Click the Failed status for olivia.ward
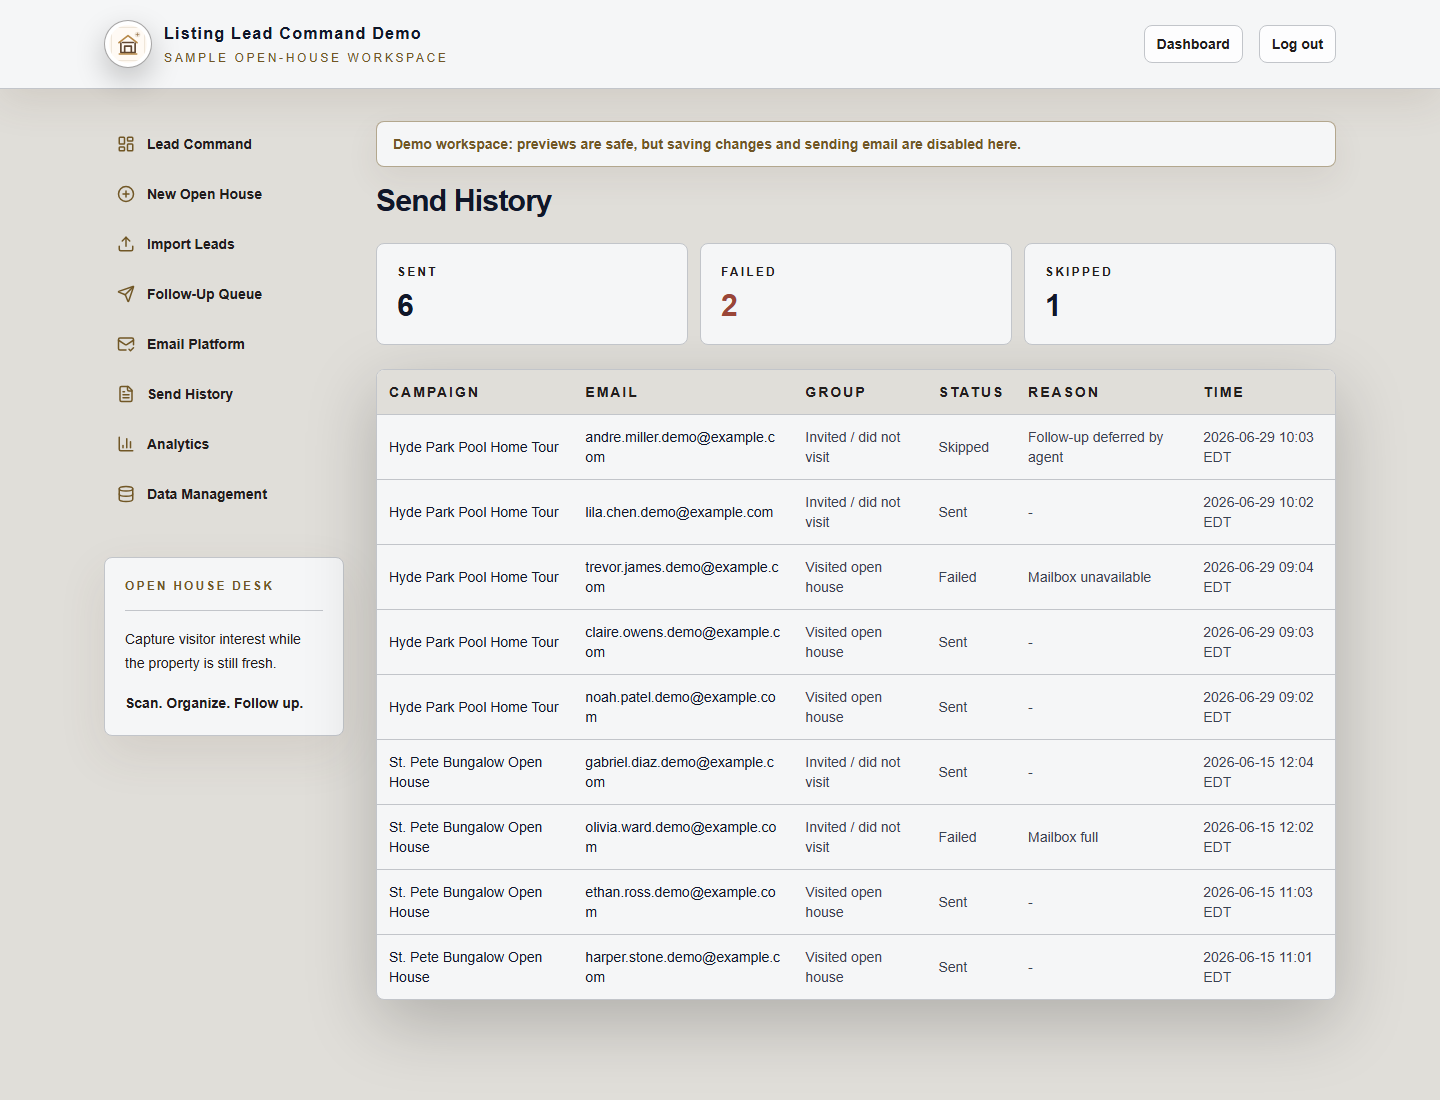Image resolution: width=1440 pixels, height=1100 pixels. click(957, 837)
